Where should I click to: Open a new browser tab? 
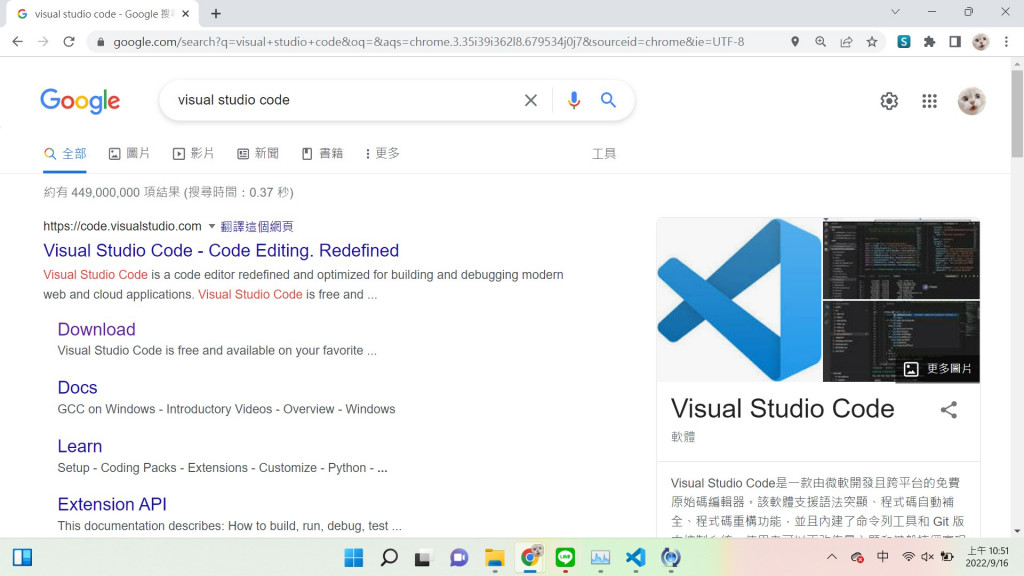[216, 13]
